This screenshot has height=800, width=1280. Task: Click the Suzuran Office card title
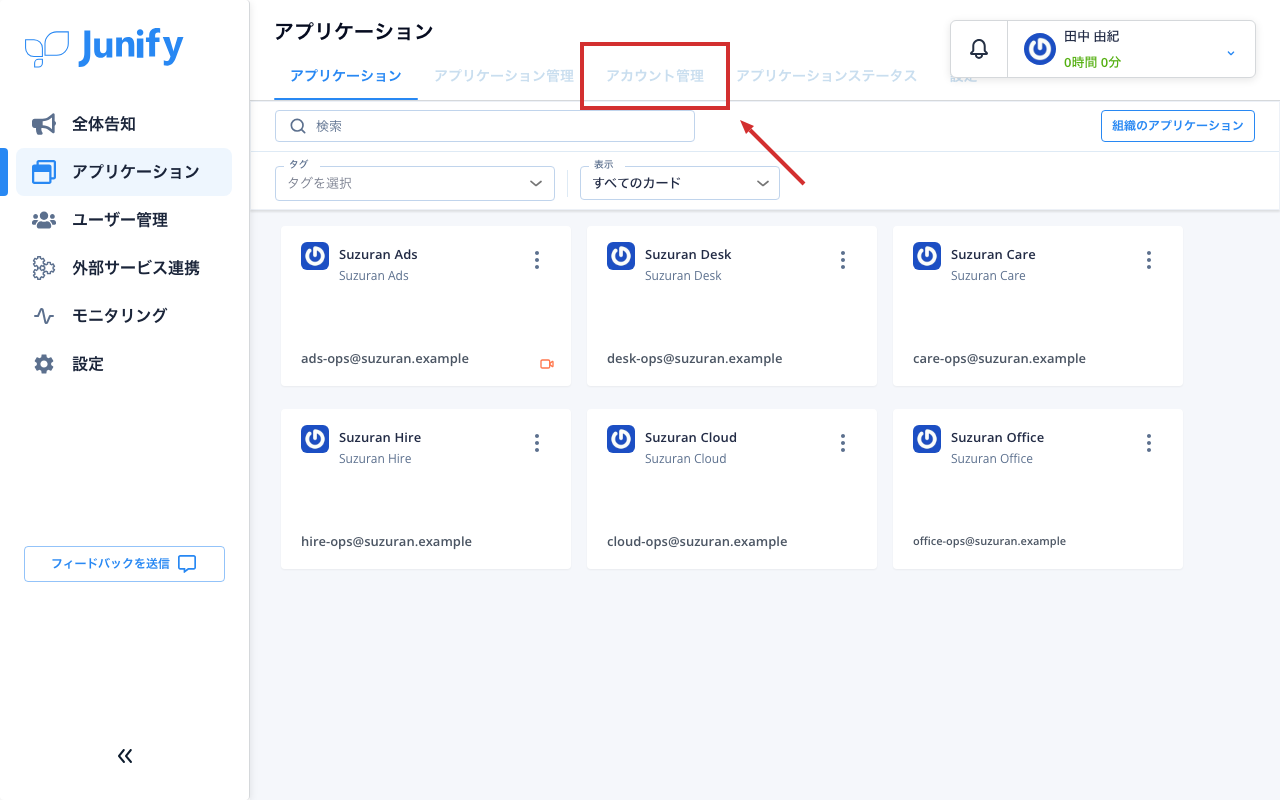pyautogui.click(x=997, y=437)
